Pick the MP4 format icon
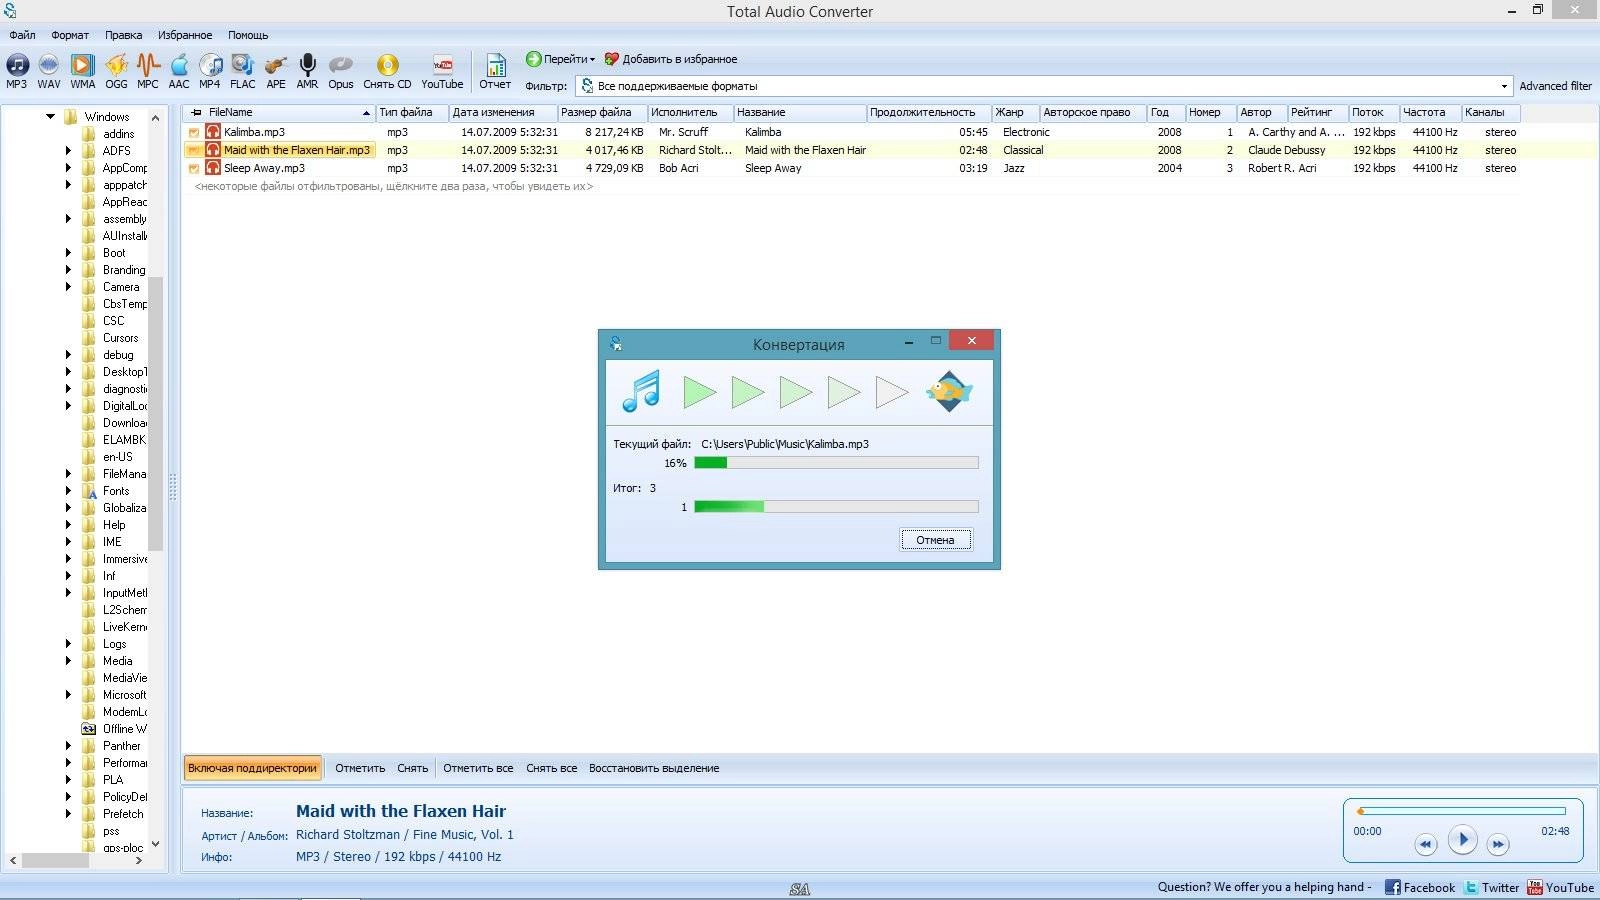 coord(210,71)
